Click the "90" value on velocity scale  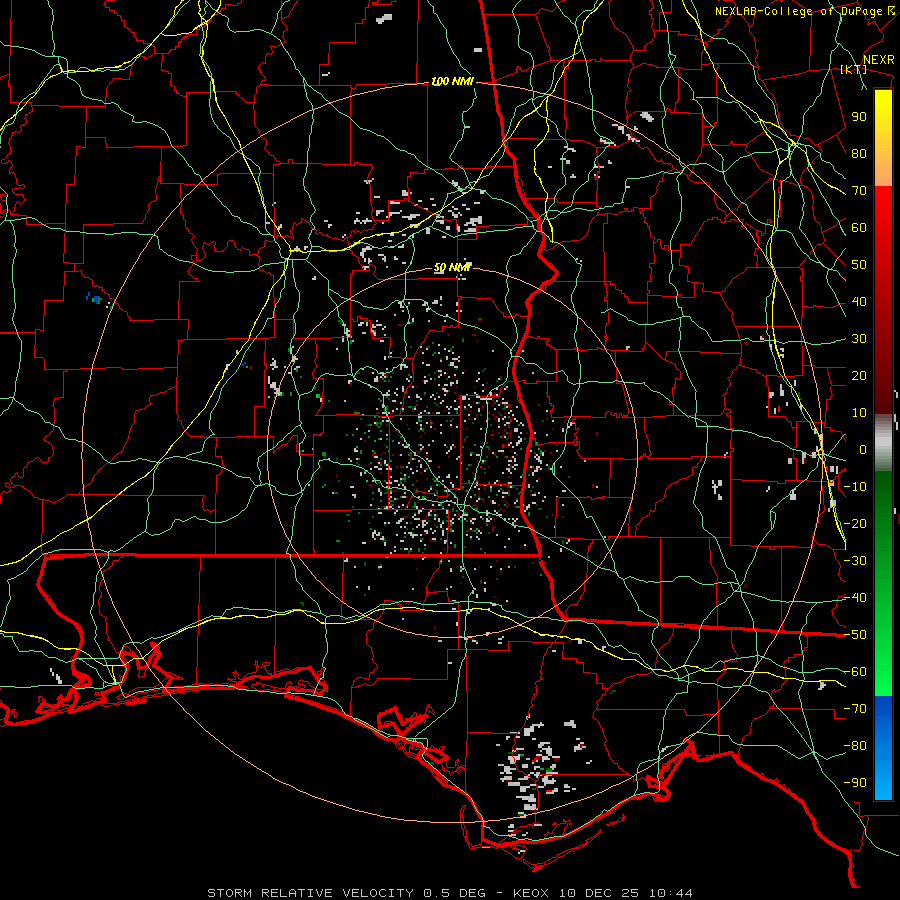point(859,117)
